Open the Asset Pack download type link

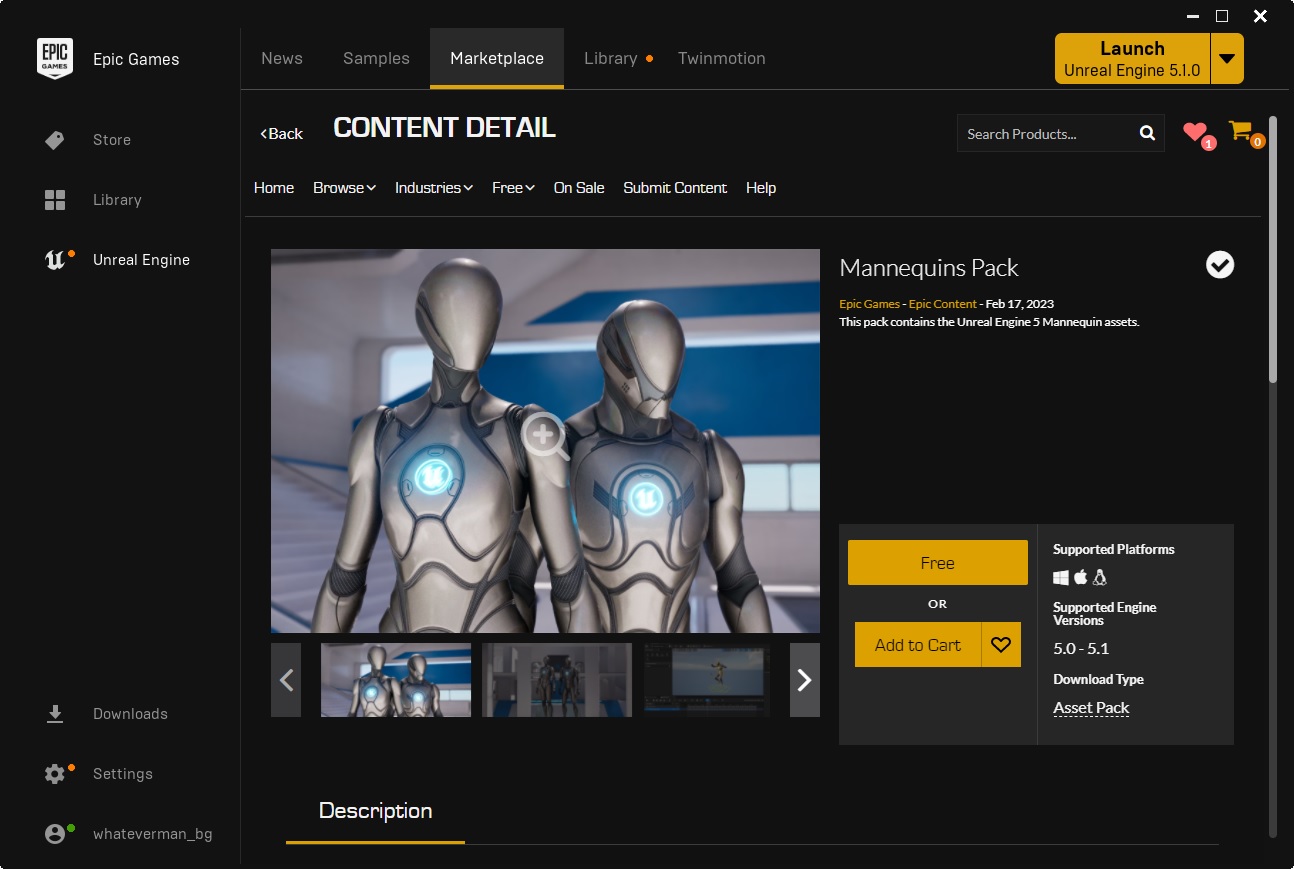tap(1091, 708)
